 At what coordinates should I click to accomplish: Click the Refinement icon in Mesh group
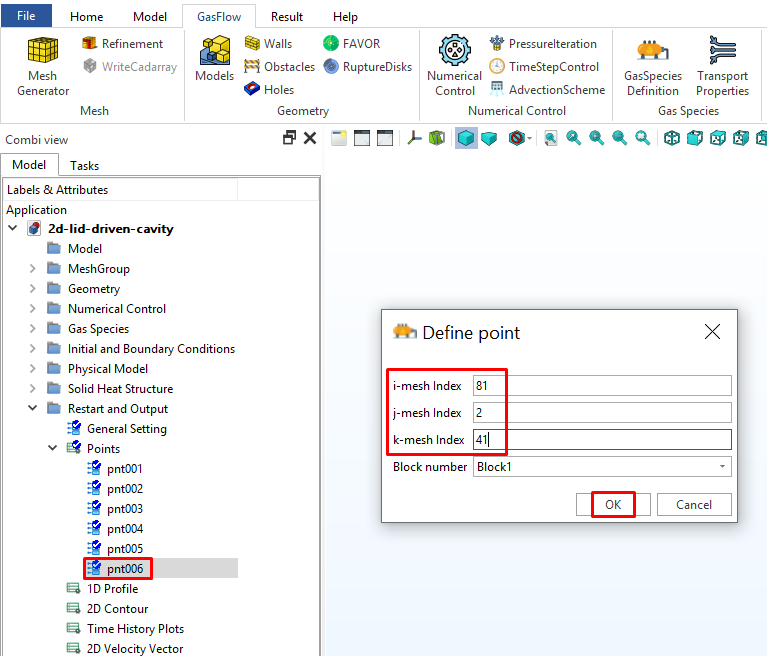click(90, 43)
